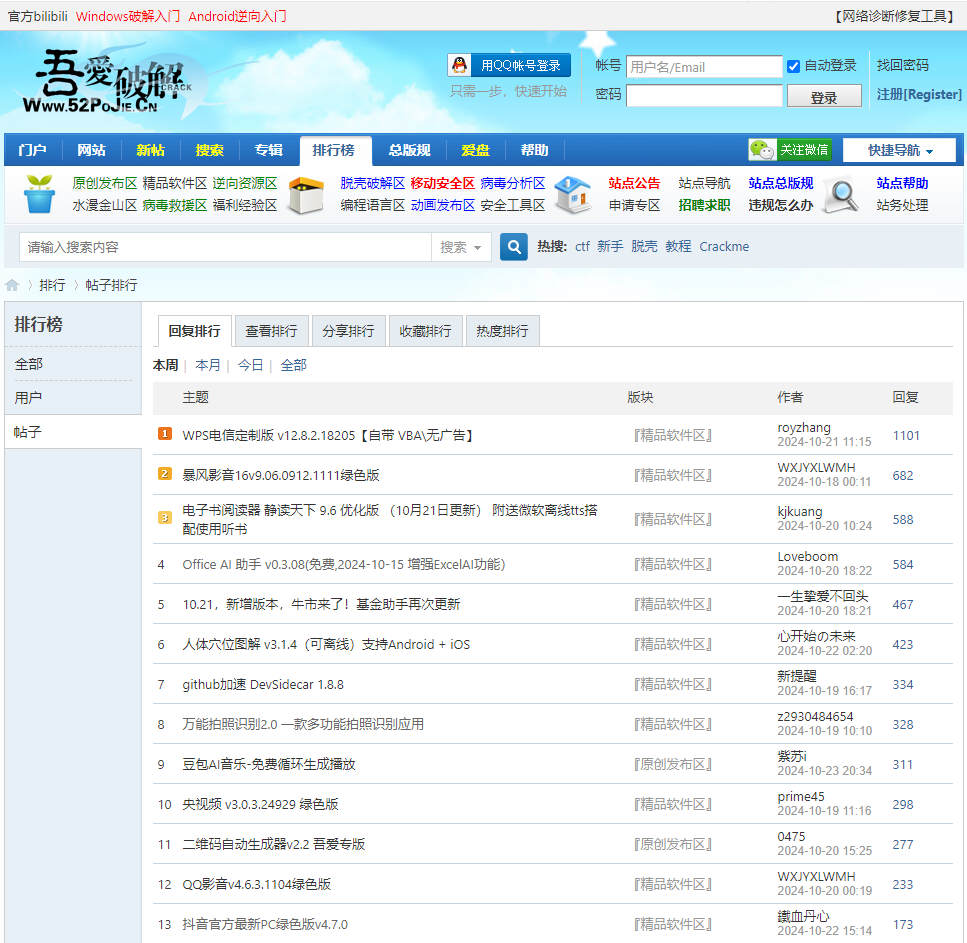Open the Android逆向入门 link
Viewport: 967px width, 943px height.
point(237,16)
